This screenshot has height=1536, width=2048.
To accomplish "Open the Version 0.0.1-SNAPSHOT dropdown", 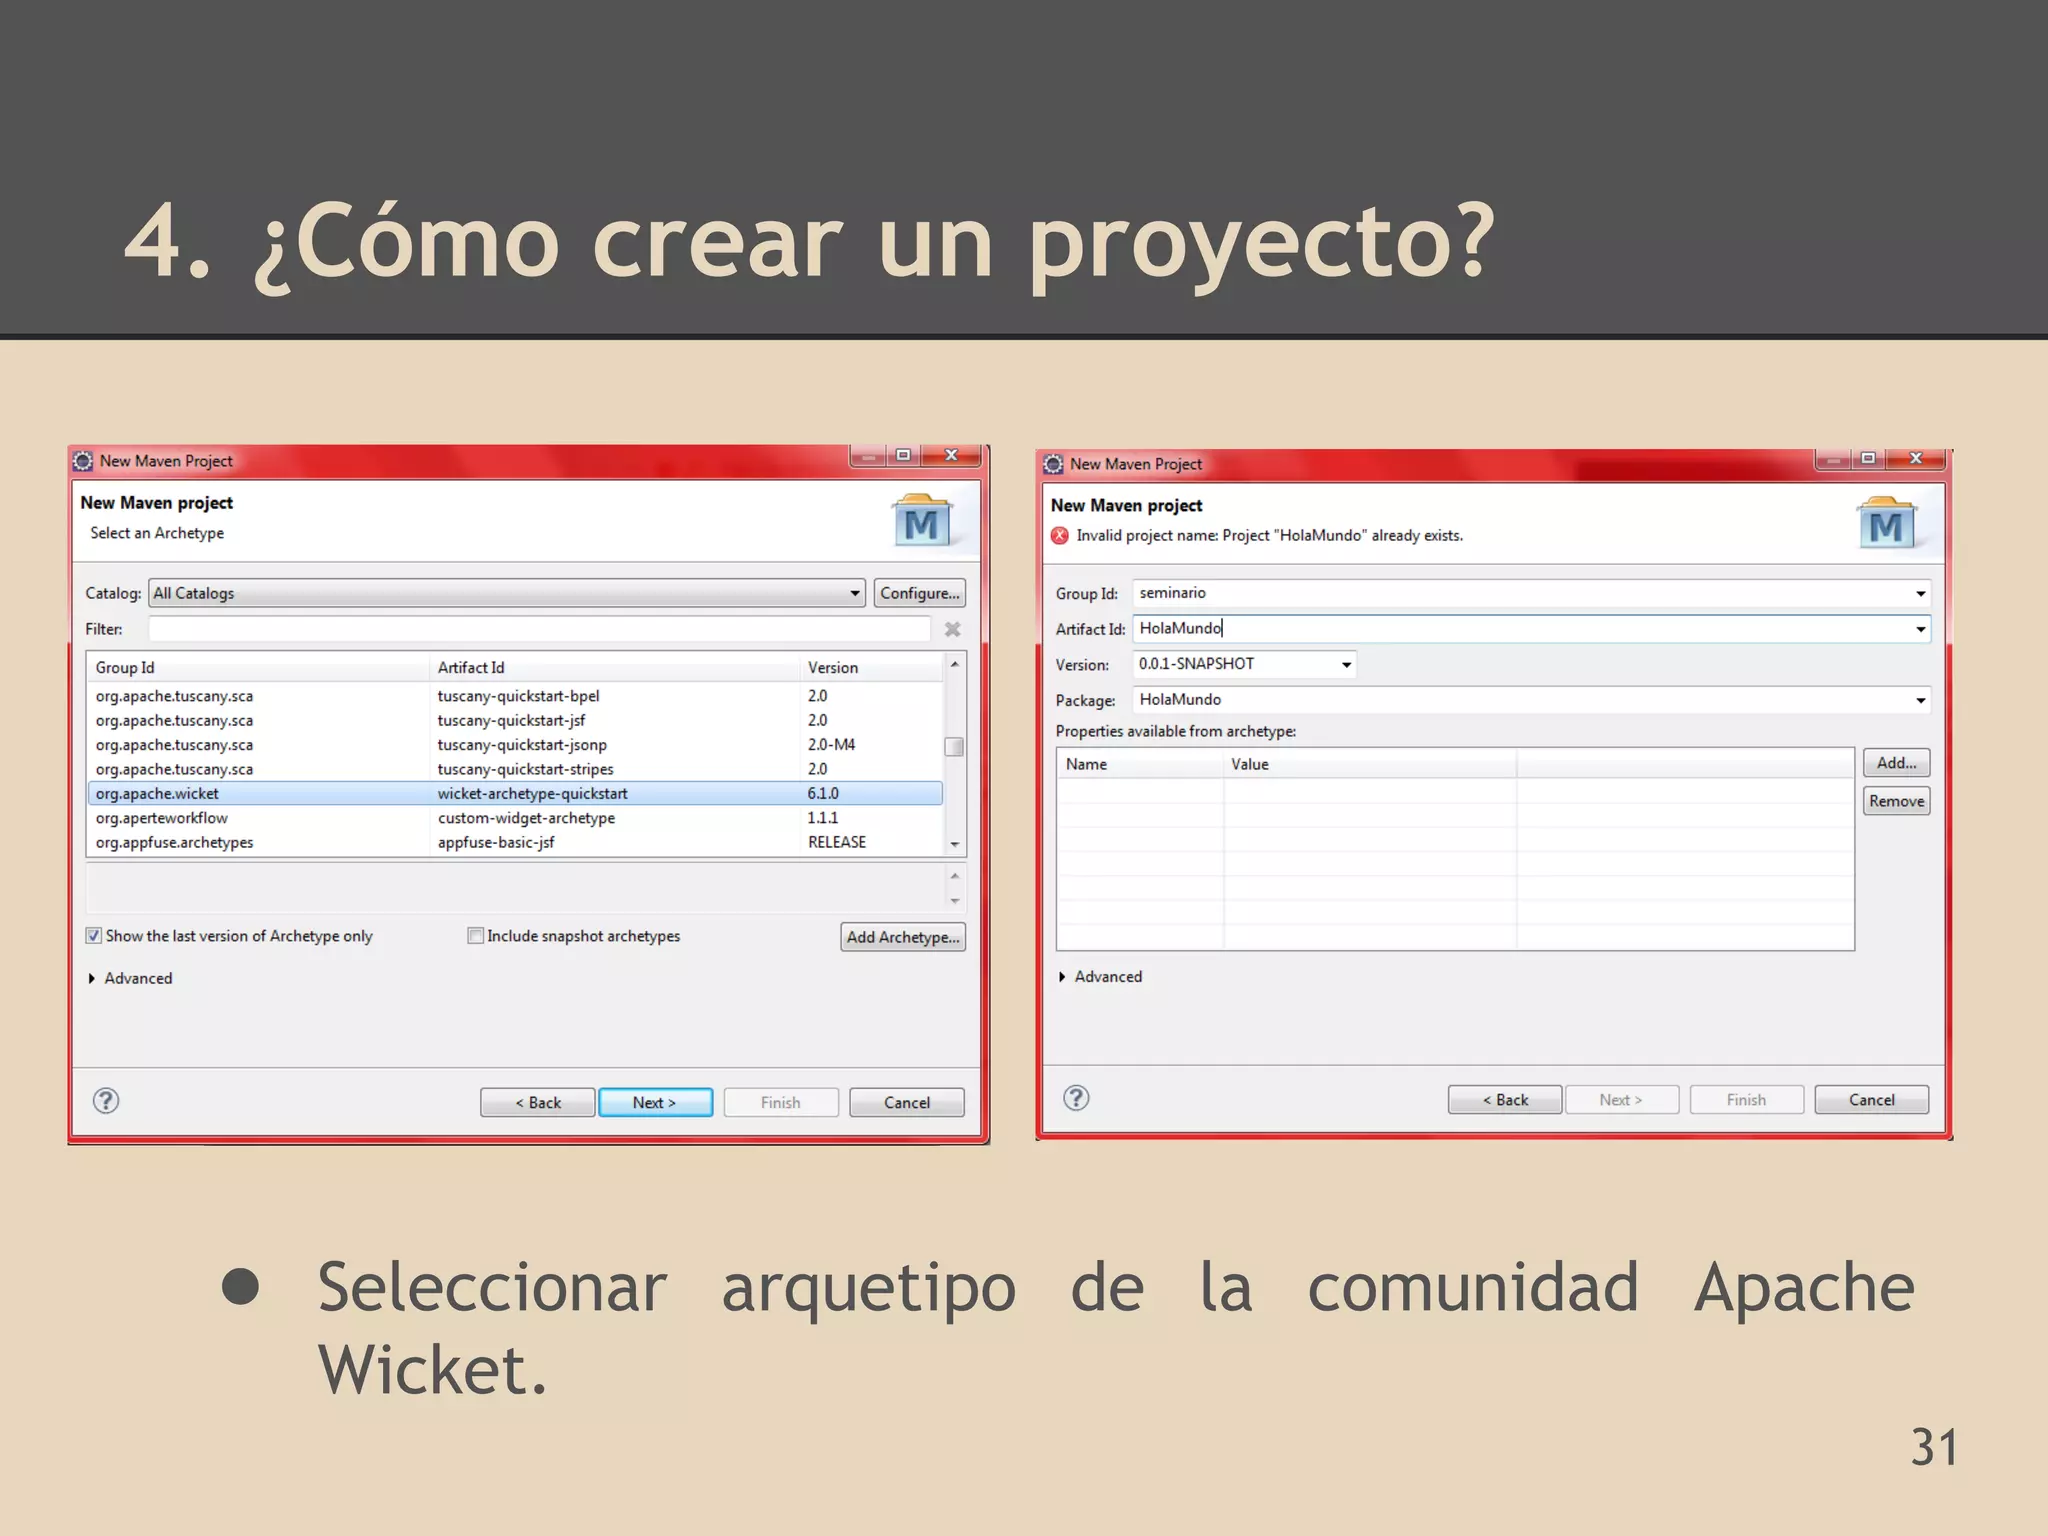I will (1346, 665).
